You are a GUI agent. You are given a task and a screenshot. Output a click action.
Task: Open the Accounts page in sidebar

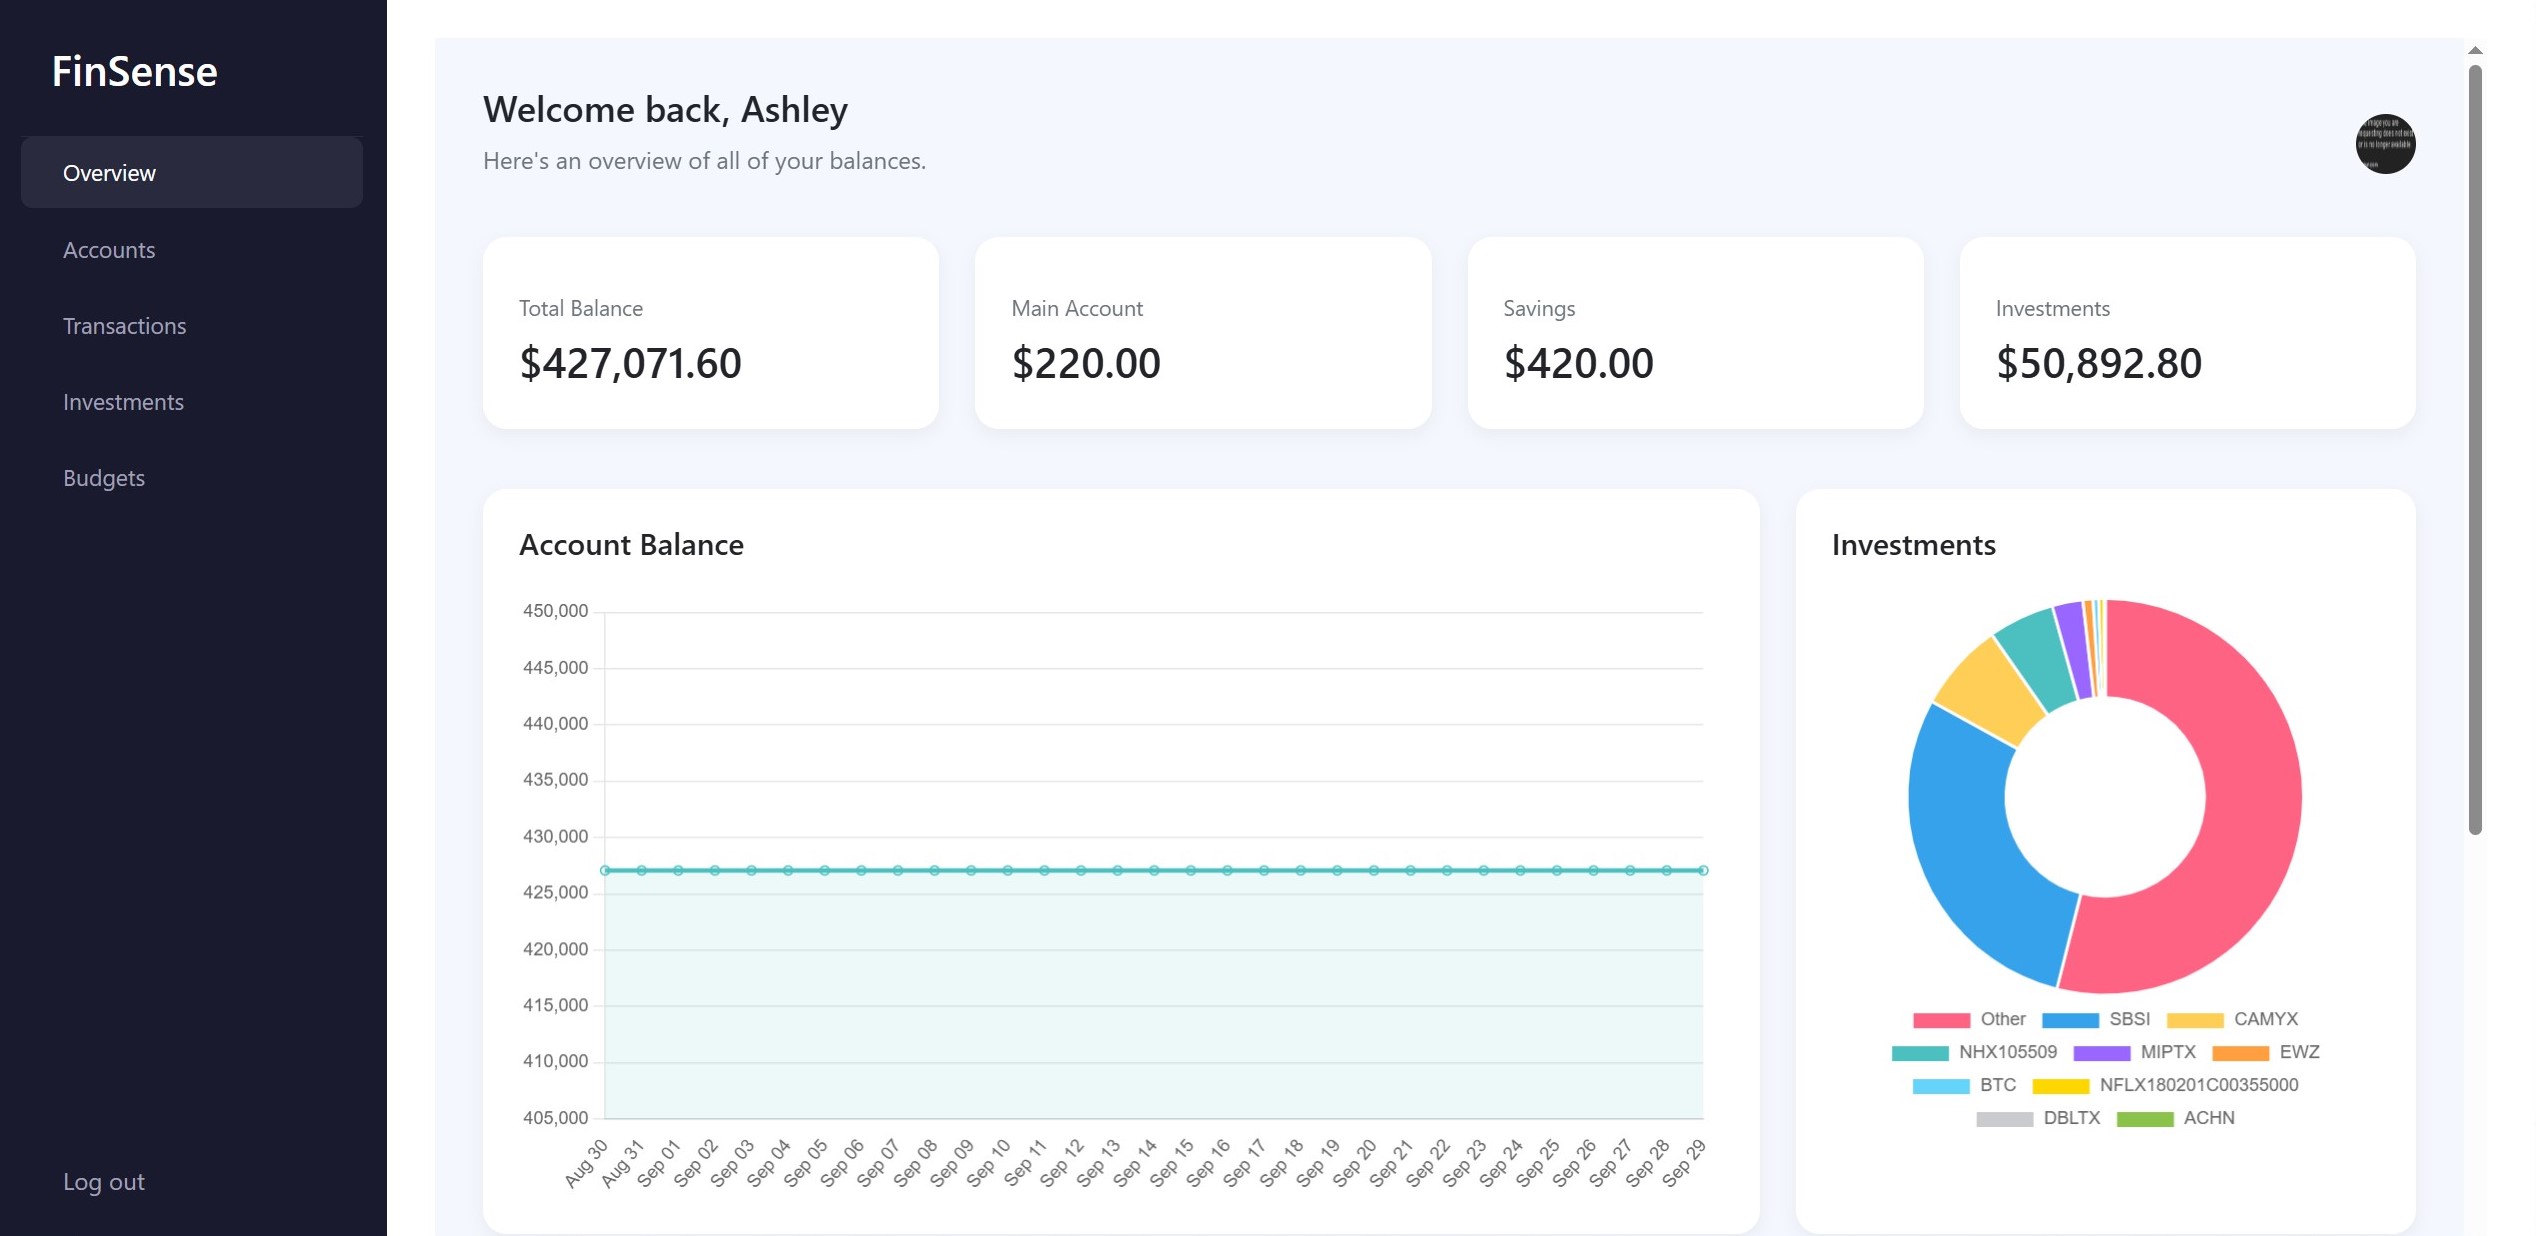point(109,250)
